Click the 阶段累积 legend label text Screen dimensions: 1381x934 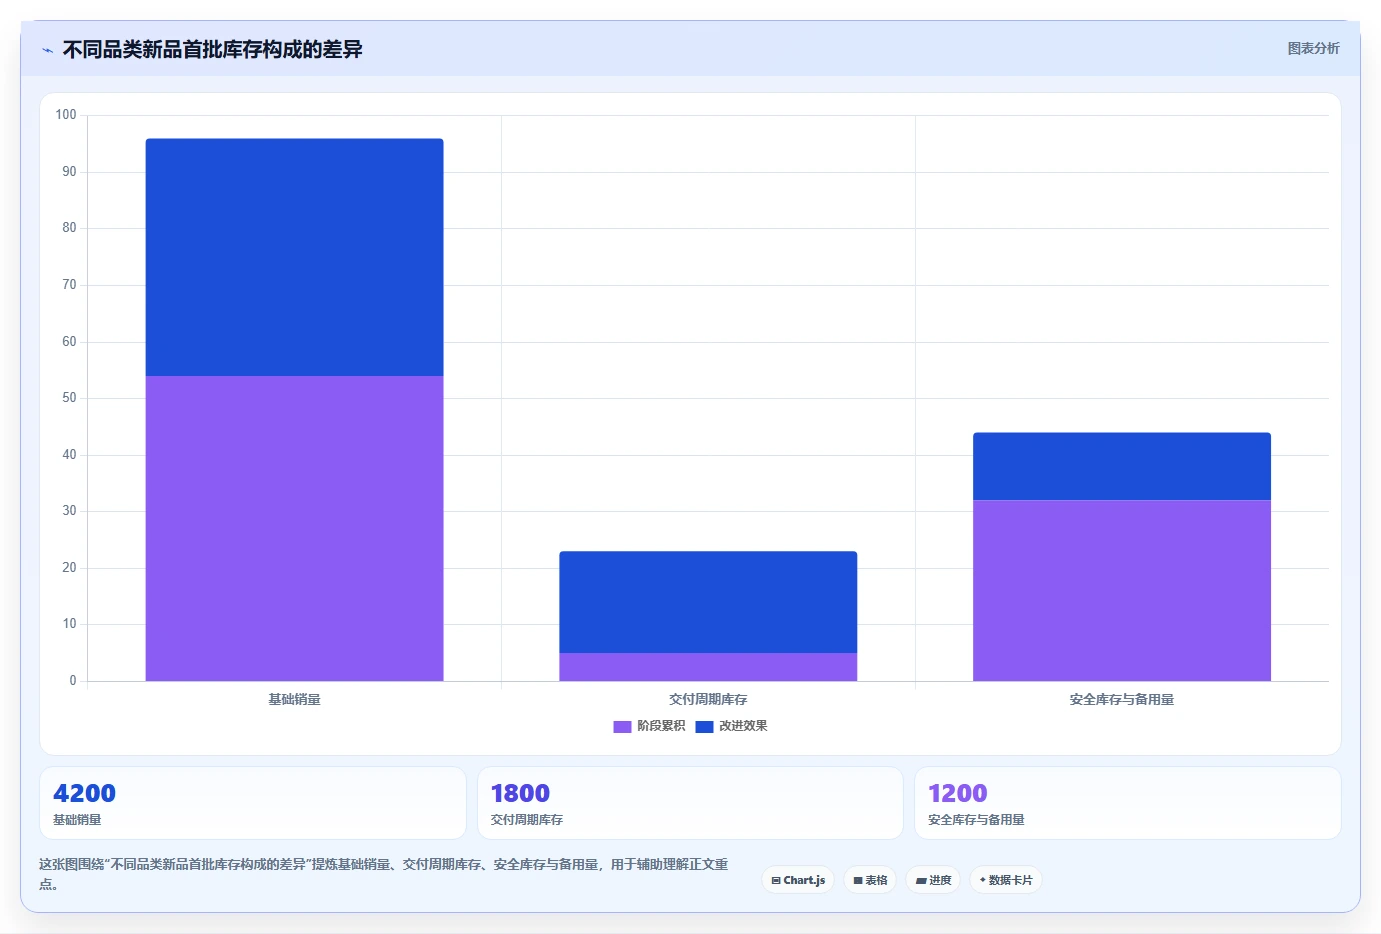click(x=661, y=726)
